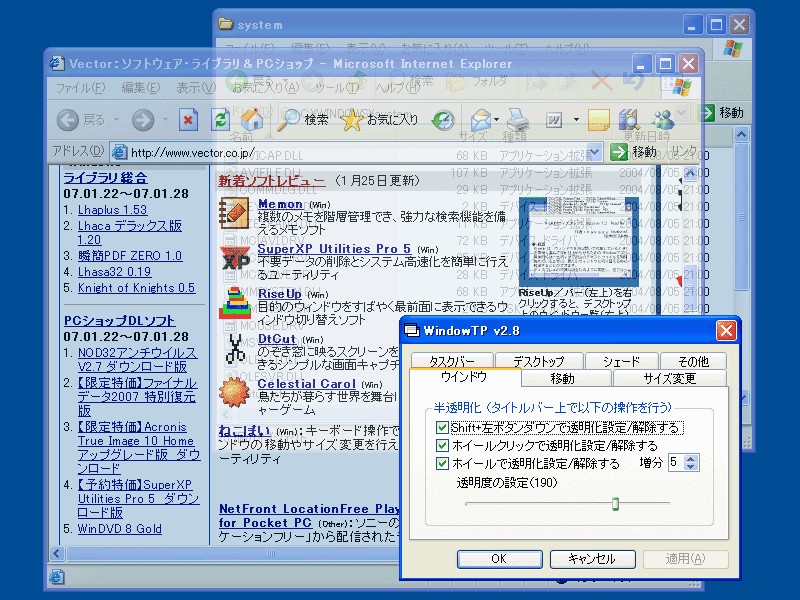Click the 透明度の設定 slider handle
This screenshot has width=800, height=600.
[x=615, y=504]
